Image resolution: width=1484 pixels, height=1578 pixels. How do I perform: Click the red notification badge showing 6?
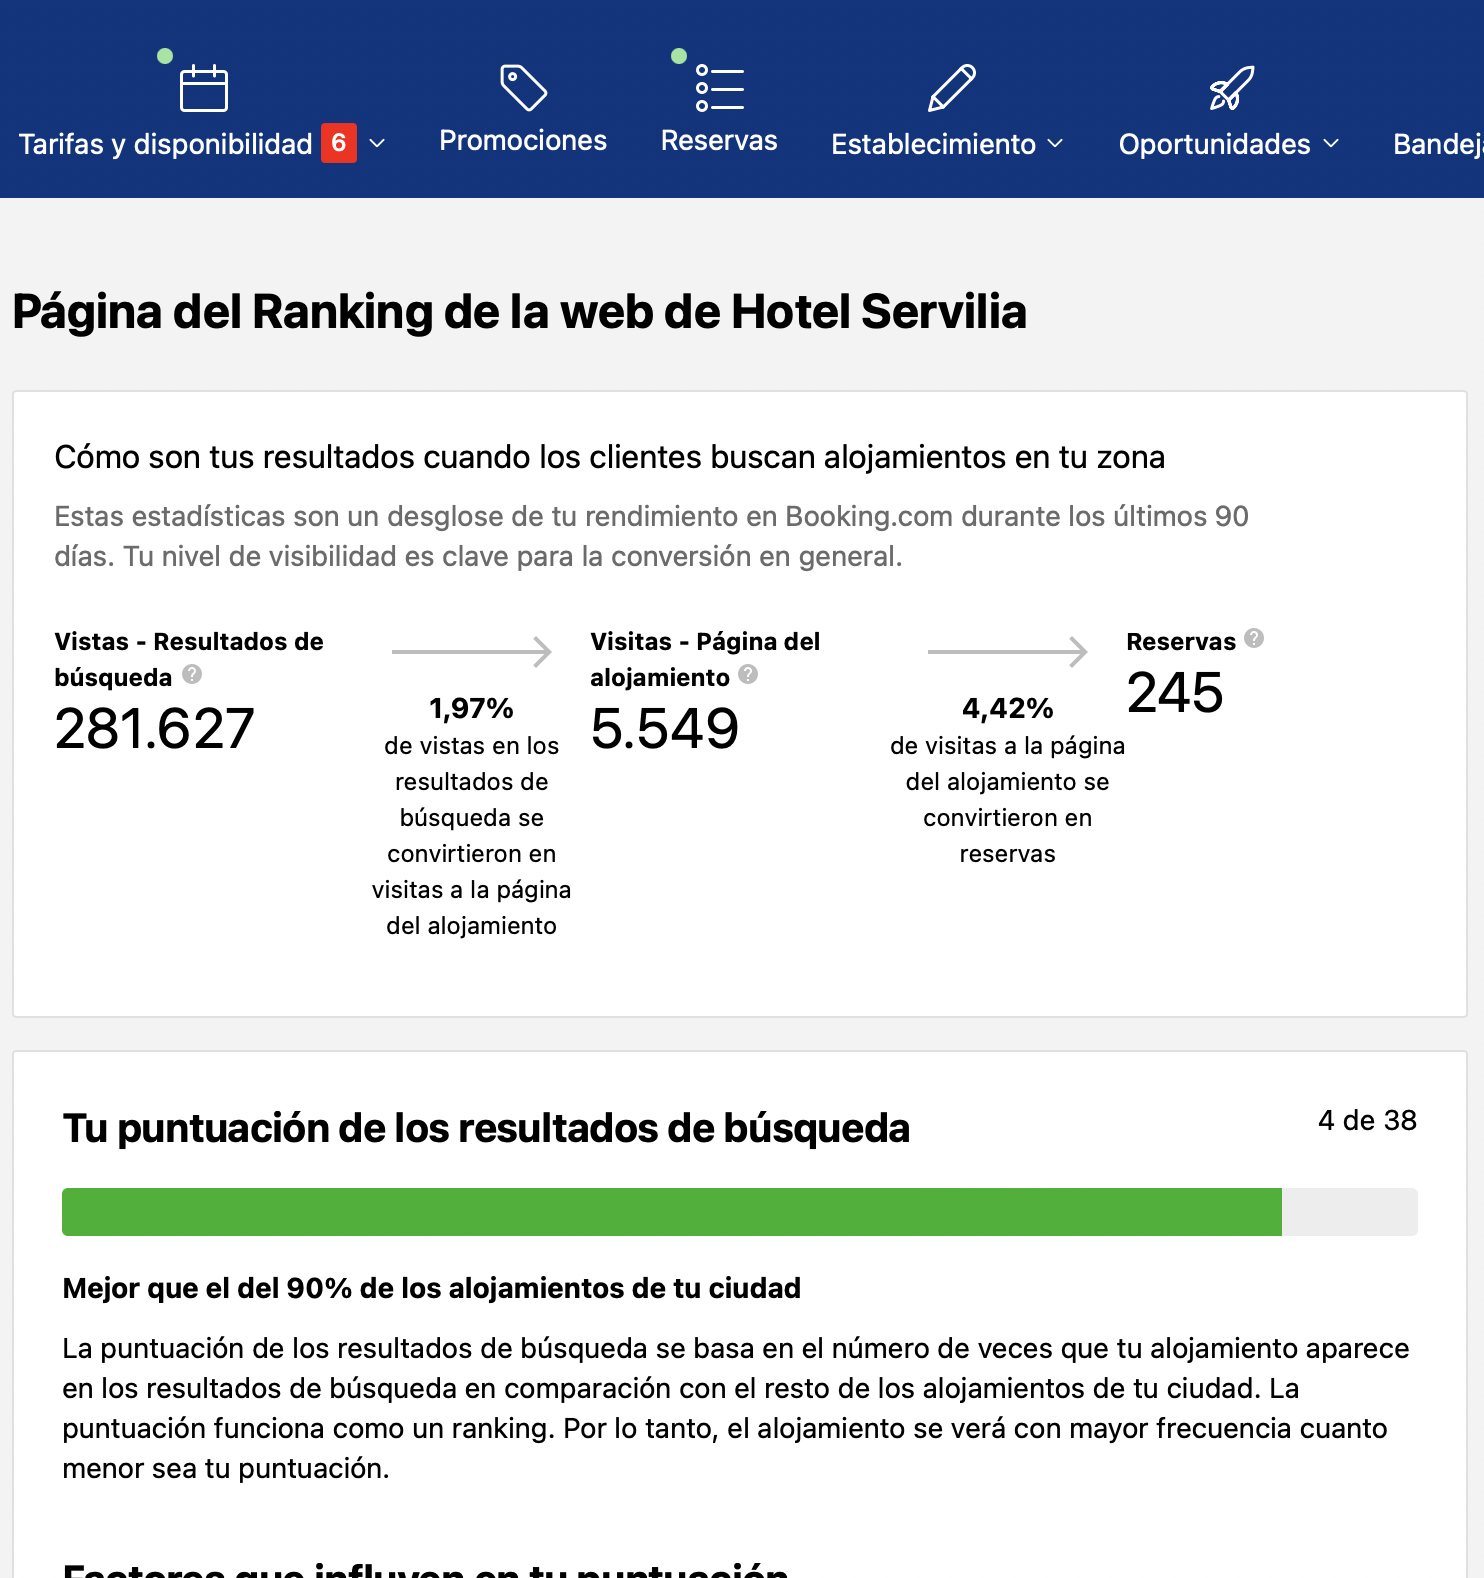pos(339,144)
